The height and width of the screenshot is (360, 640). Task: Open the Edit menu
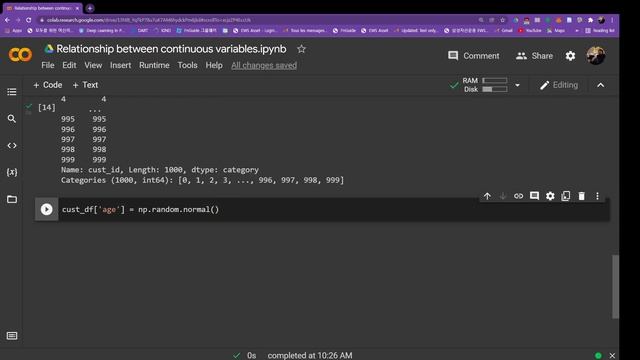(69, 65)
